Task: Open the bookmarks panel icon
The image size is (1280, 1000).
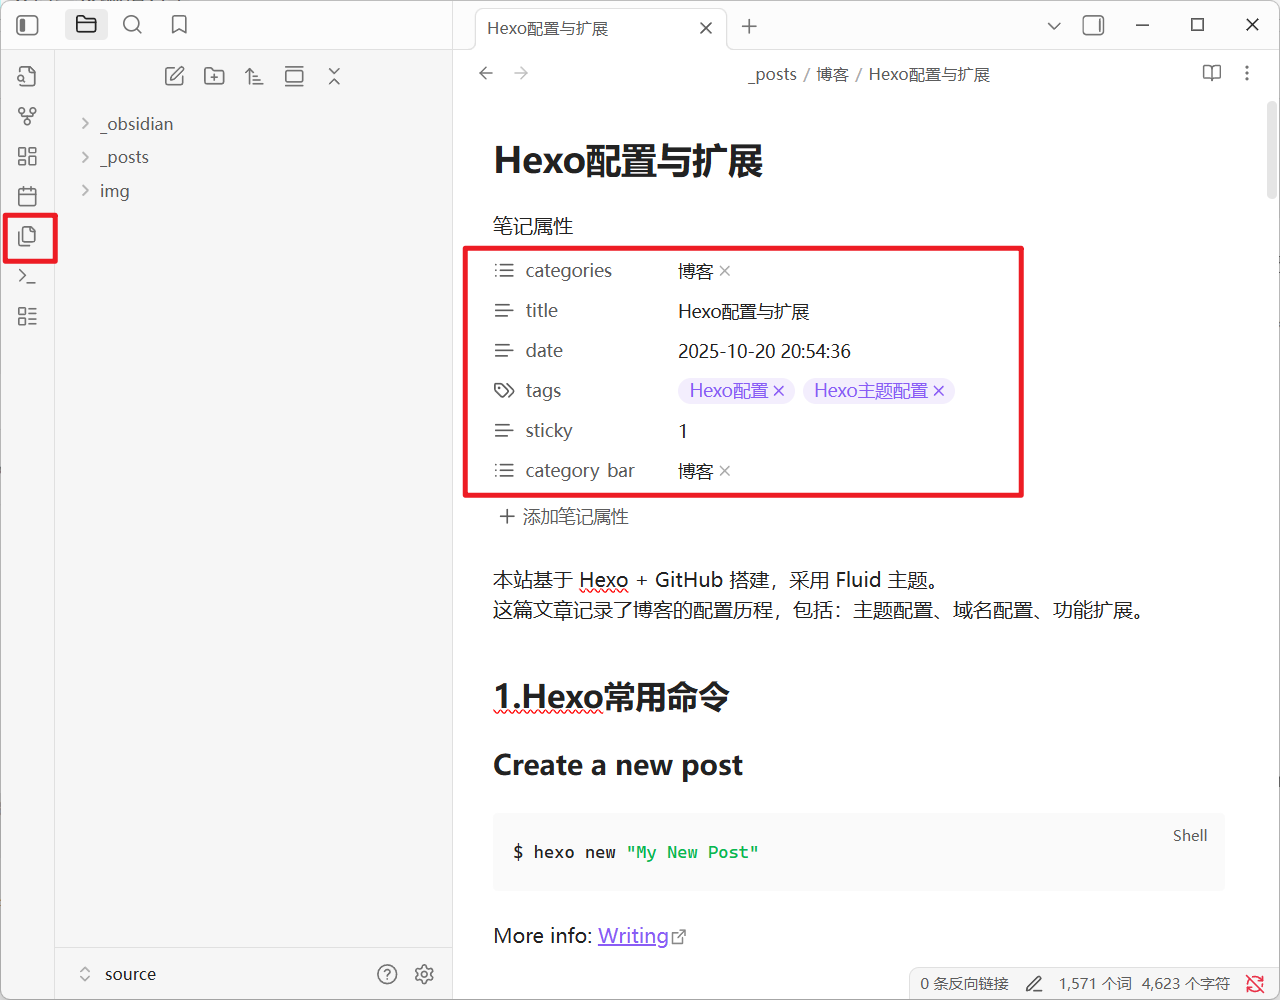Action: (179, 25)
